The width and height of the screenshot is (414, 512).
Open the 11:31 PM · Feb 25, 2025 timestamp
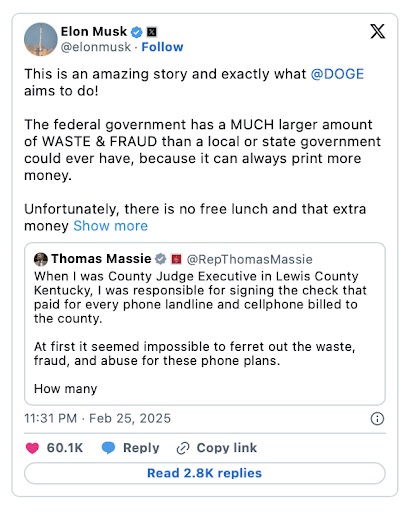click(x=97, y=418)
